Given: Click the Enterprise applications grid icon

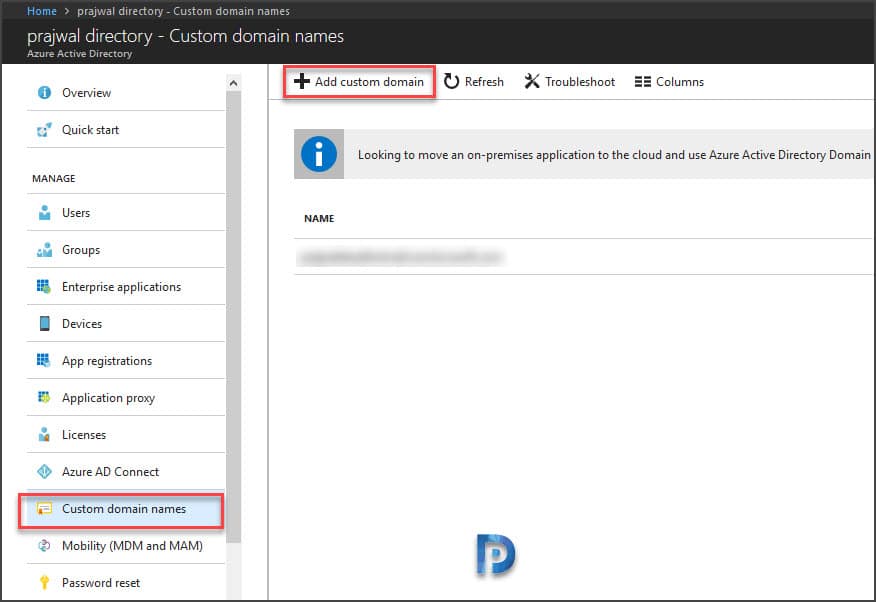Looking at the screenshot, I should [44, 286].
